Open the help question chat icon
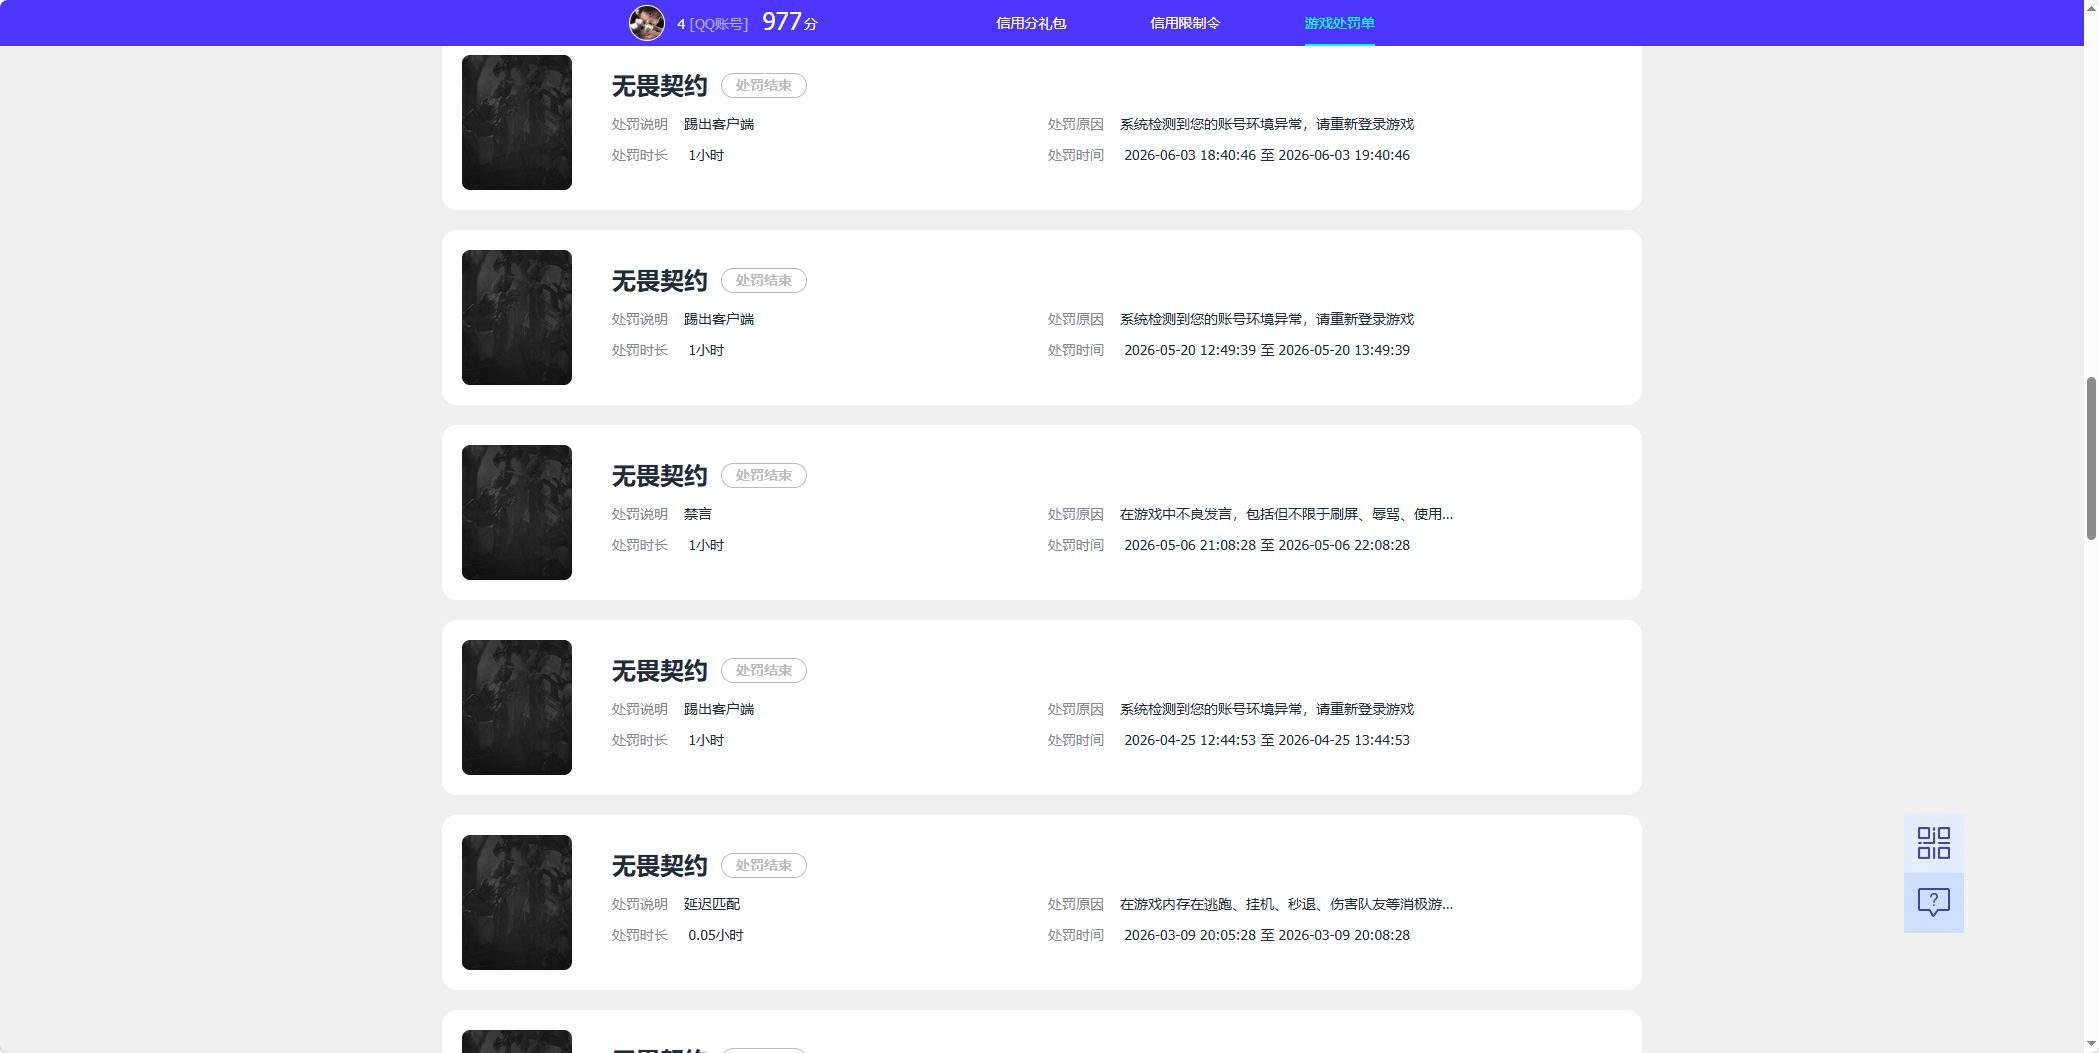The height and width of the screenshot is (1053, 2099). click(x=1933, y=903)
